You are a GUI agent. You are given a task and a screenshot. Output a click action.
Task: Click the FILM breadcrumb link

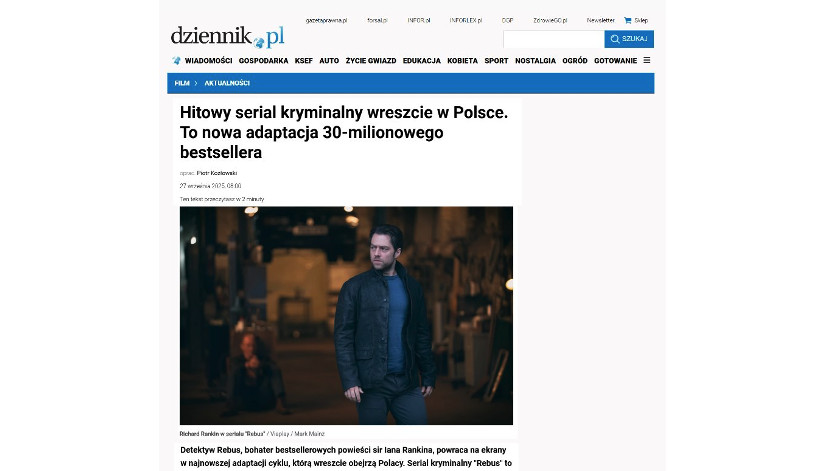click(182, 83)
